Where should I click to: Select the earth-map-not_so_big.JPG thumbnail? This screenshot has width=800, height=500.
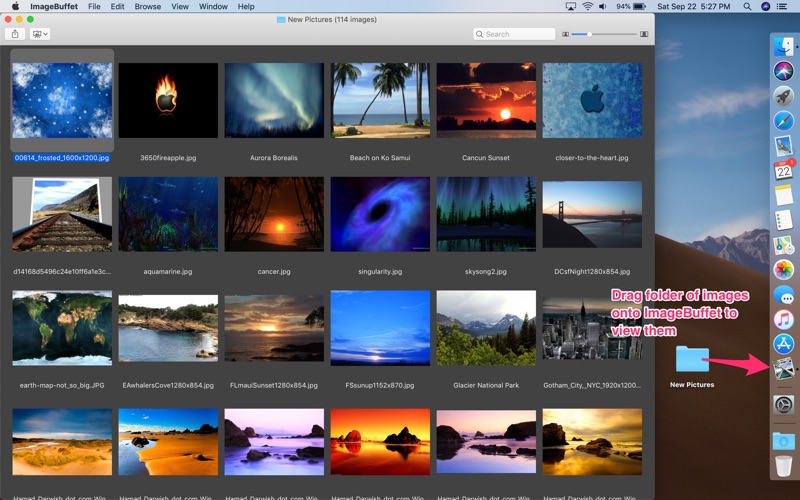click(x=62, y=328)
